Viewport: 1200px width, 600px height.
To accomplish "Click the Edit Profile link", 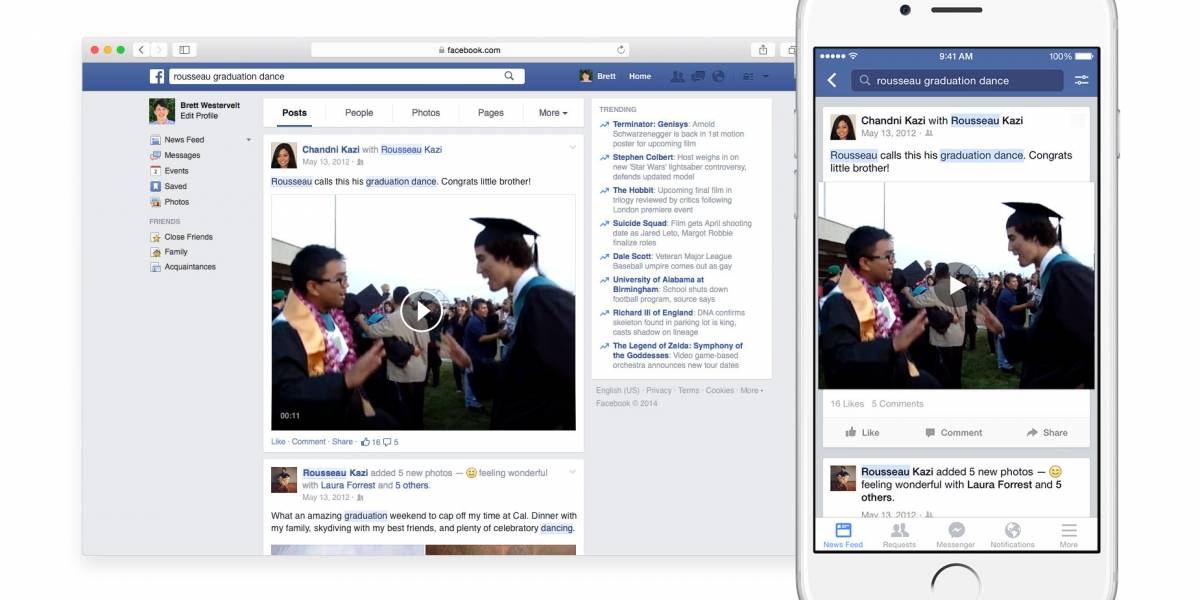I will click(x=201, y=116).
